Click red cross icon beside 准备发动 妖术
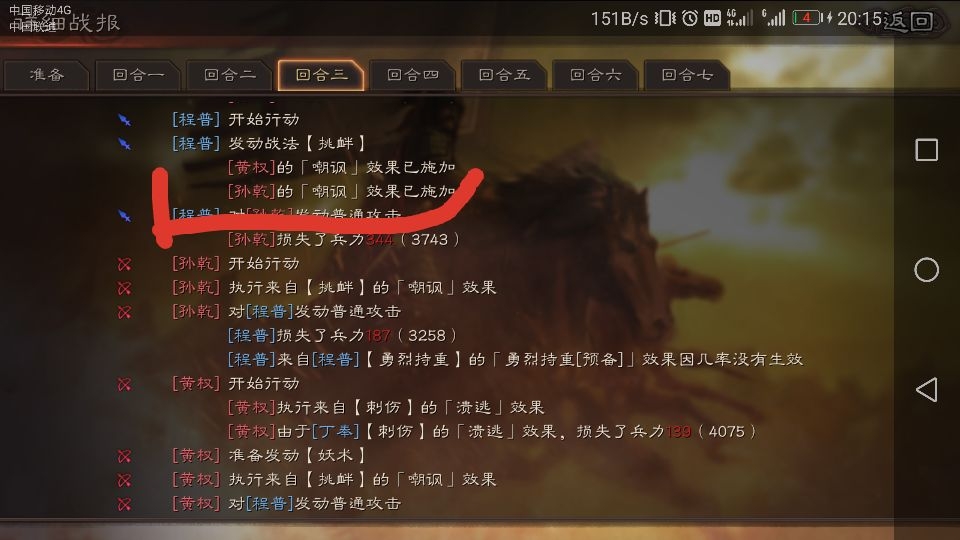The height and width of the screenshot is (540, 960). pos(124,456)
